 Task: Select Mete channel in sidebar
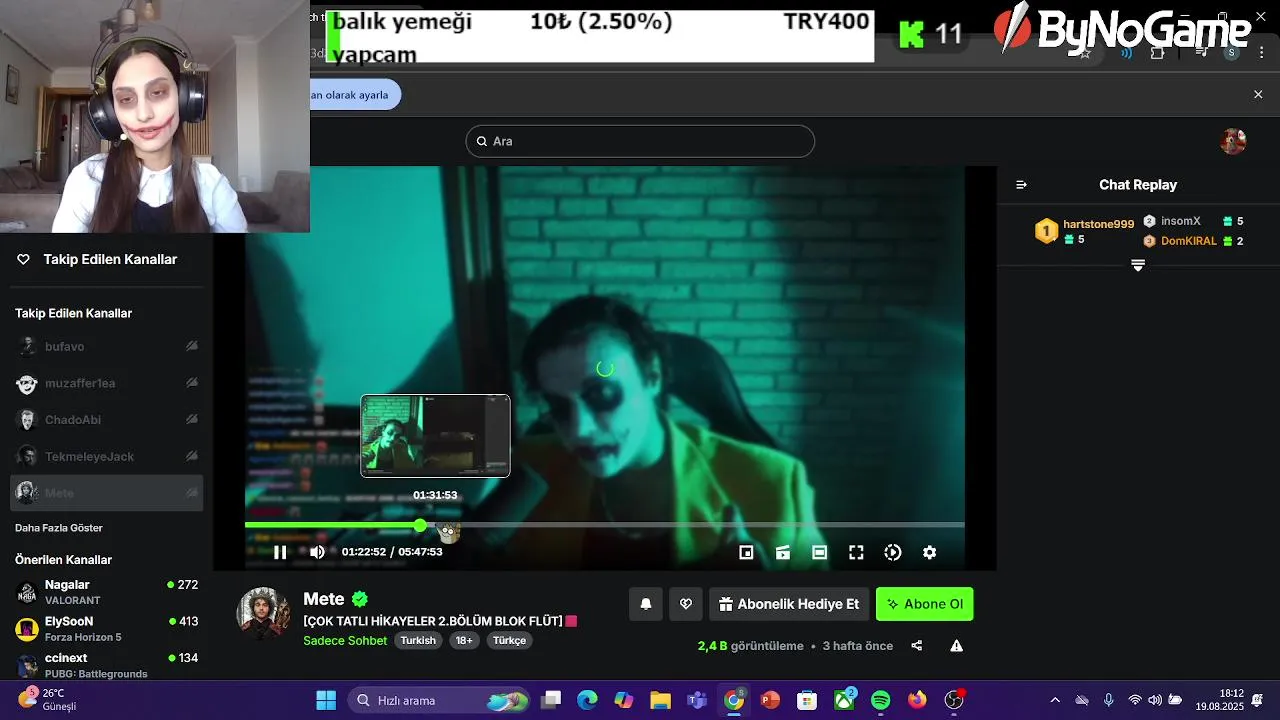pyautogui.click(x=106, y=493)
